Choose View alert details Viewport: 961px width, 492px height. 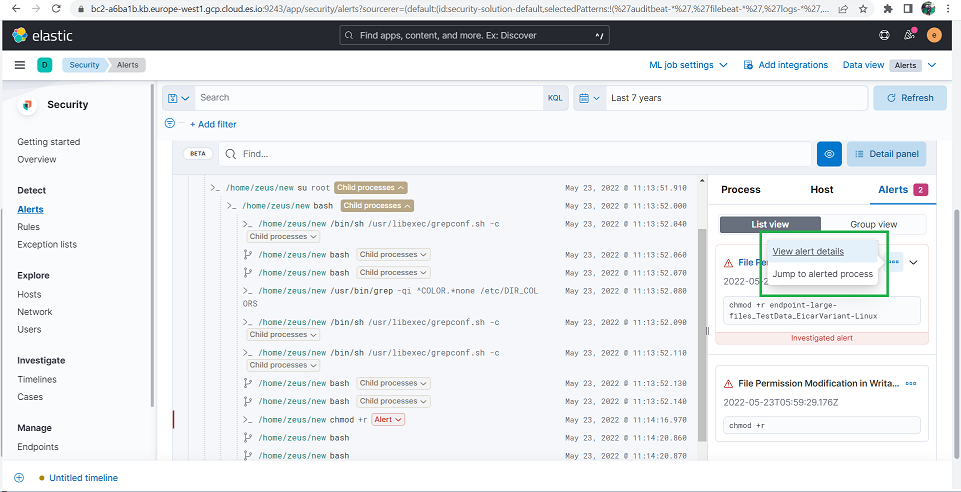tap(808, 251)
